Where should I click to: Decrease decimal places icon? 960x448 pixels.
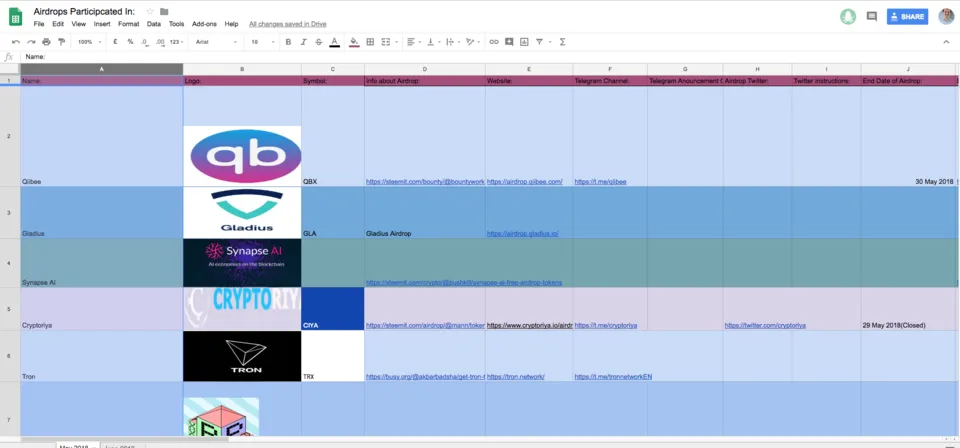(x=144, y=42)
